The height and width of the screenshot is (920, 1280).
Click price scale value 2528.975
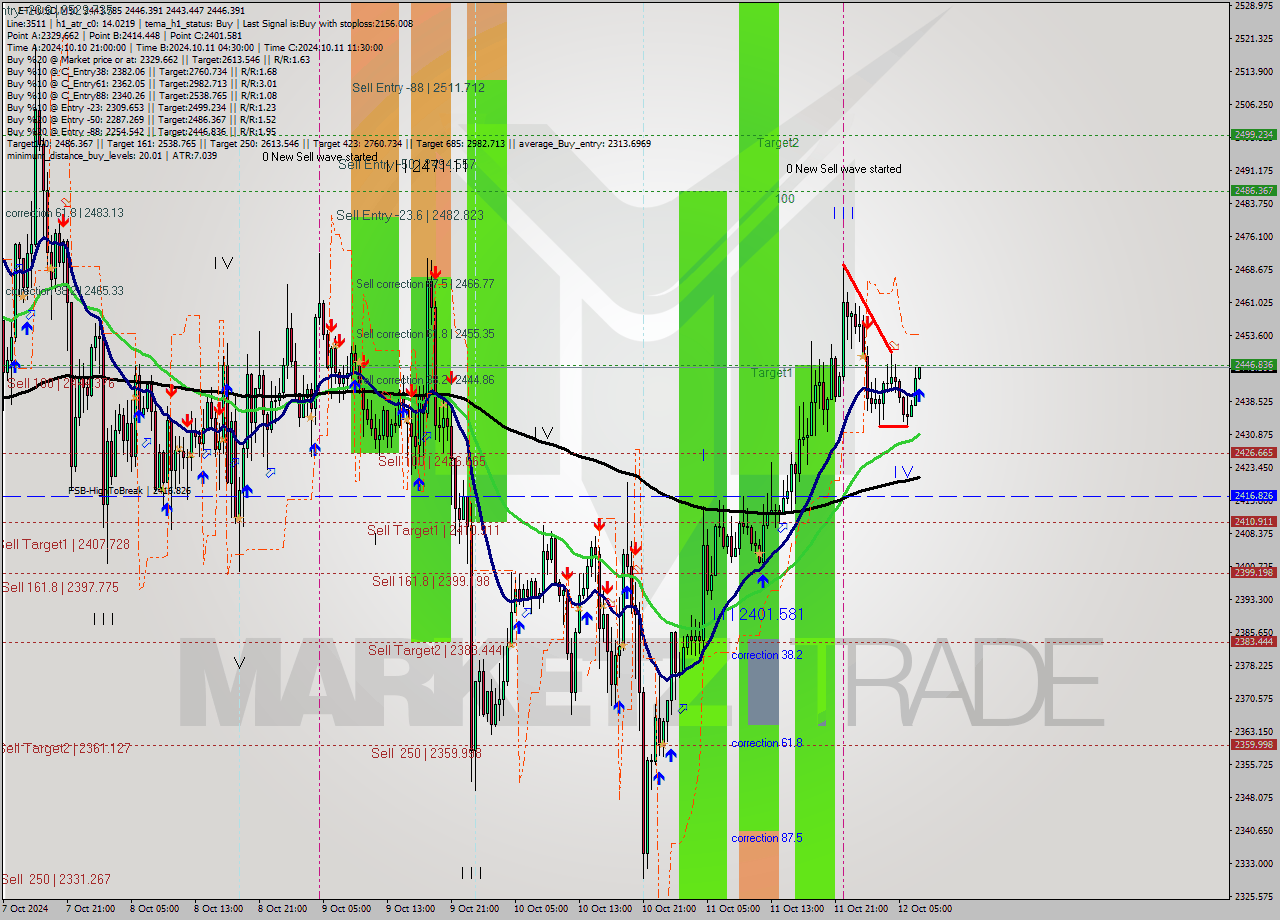[1253, 6]
